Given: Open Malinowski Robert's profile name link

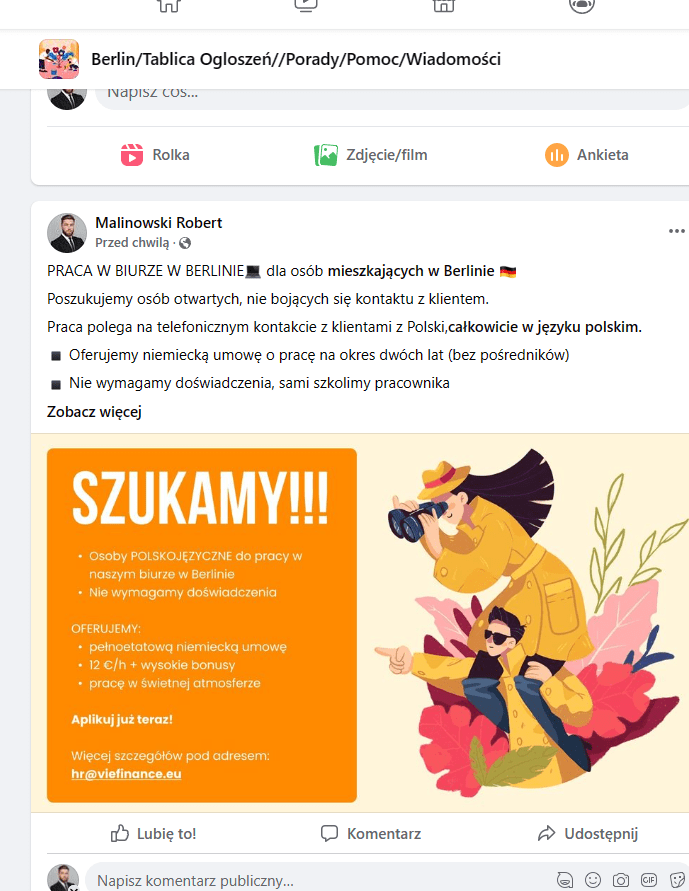Looking at the screenshot, I should point(158,223).
